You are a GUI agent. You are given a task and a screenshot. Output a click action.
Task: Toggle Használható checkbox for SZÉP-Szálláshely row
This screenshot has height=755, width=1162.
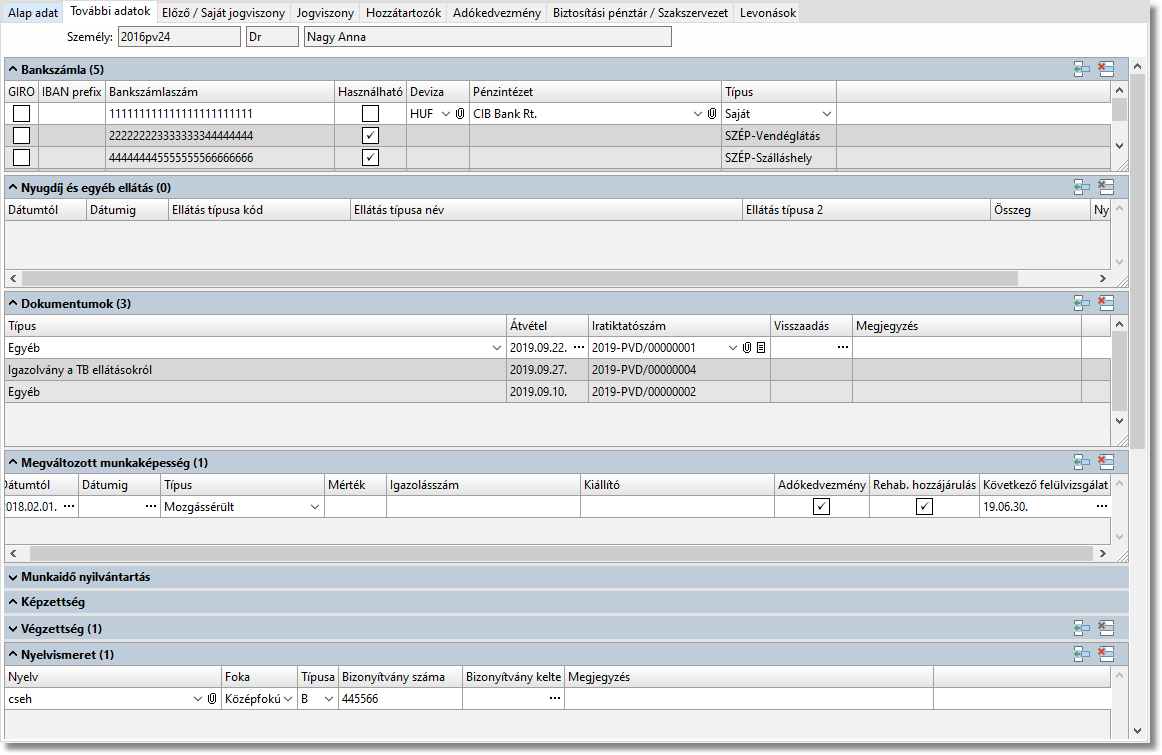[370, 158]
